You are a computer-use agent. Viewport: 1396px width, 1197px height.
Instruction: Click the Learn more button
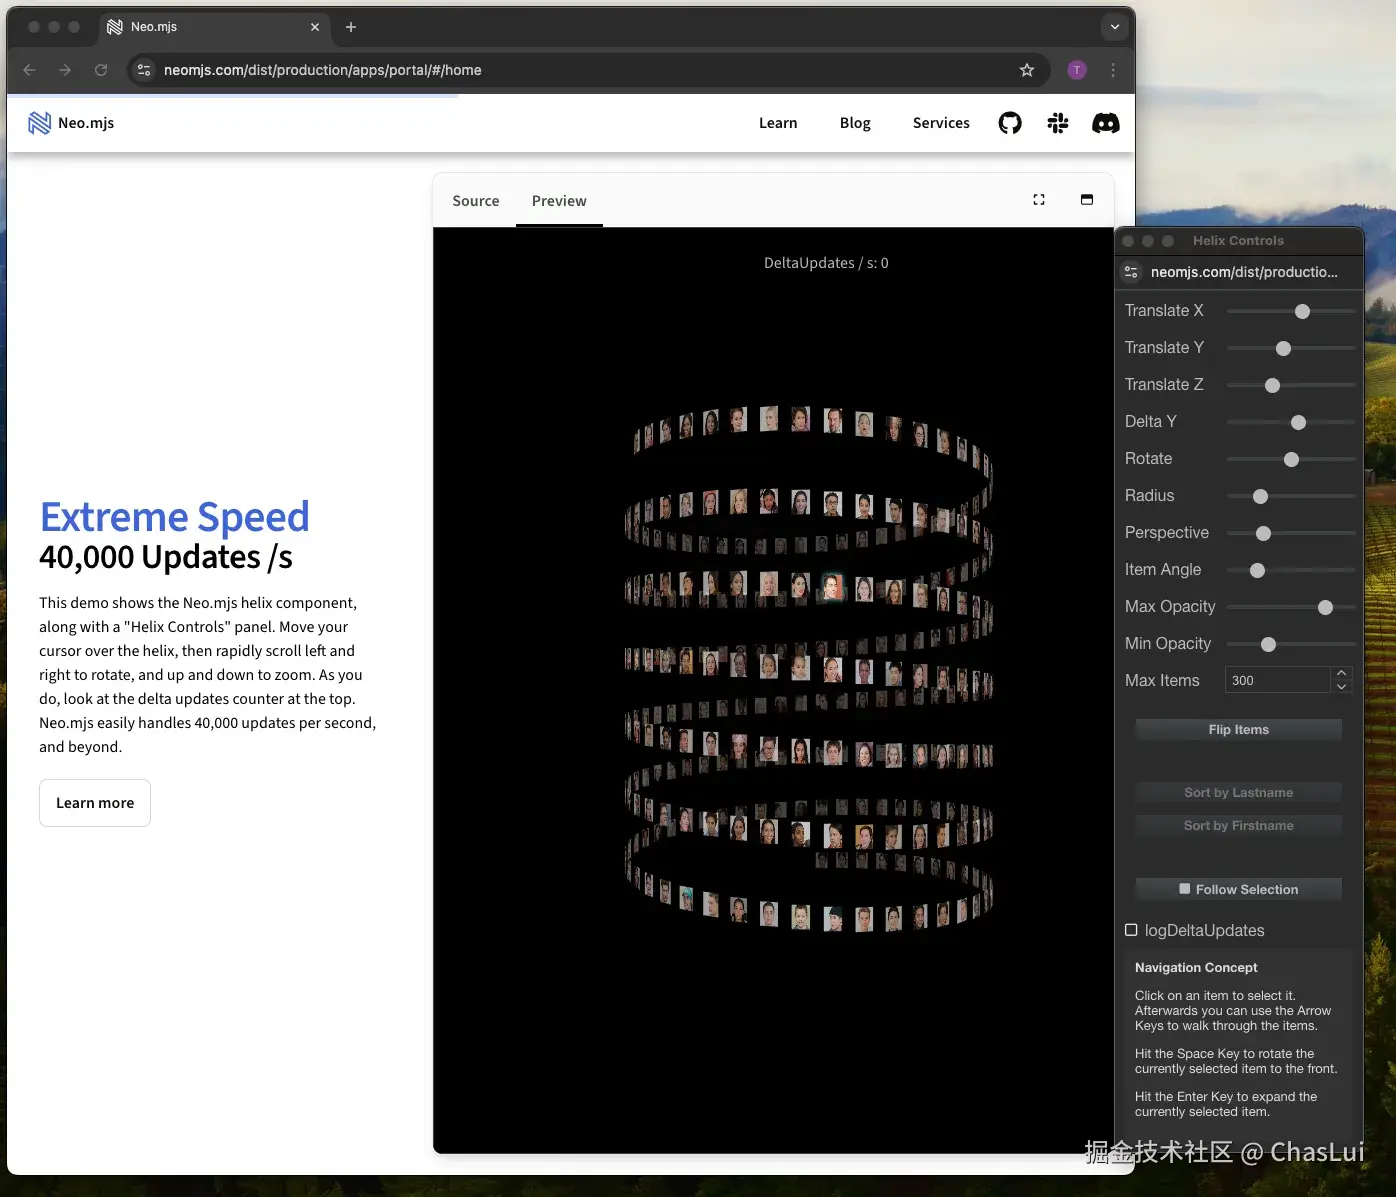click(x=94, y=803)
